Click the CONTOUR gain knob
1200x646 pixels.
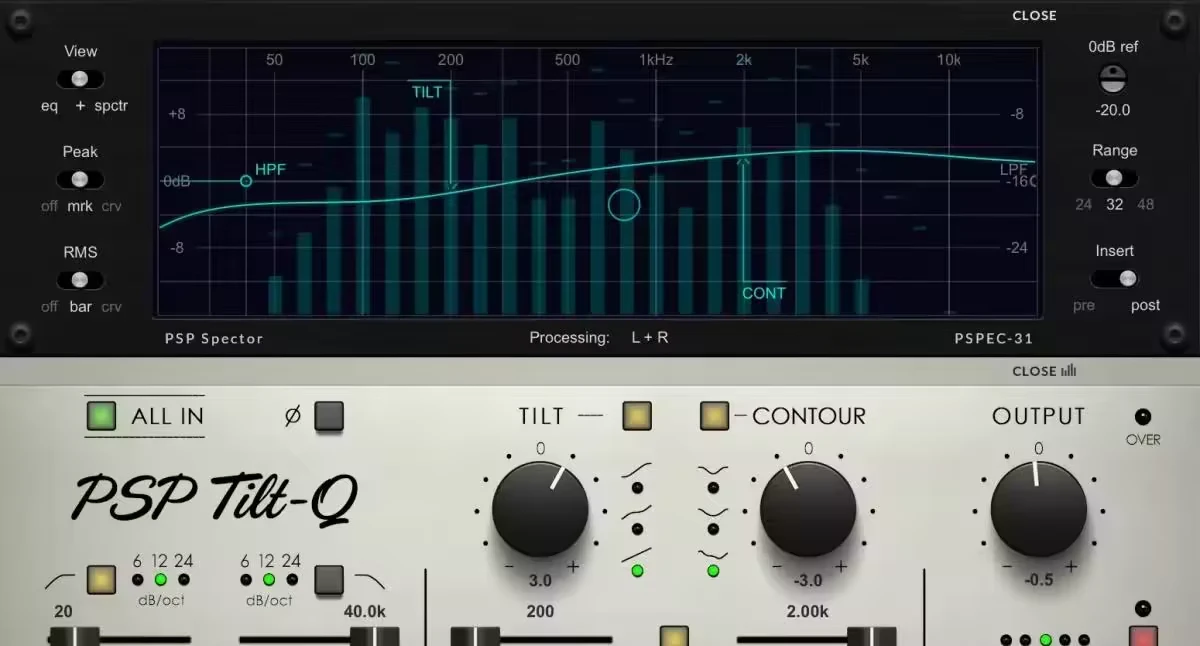click(x=808, y=509)
